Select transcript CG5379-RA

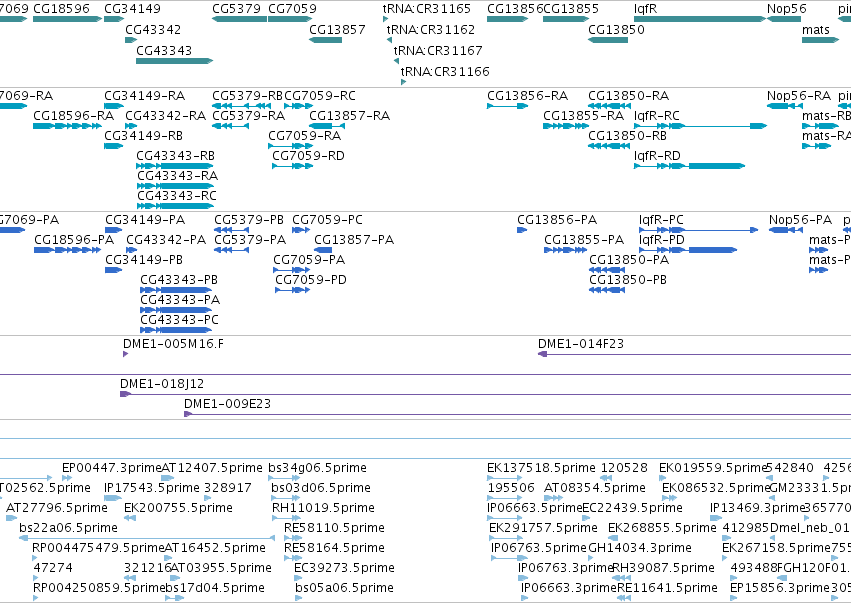231,126
